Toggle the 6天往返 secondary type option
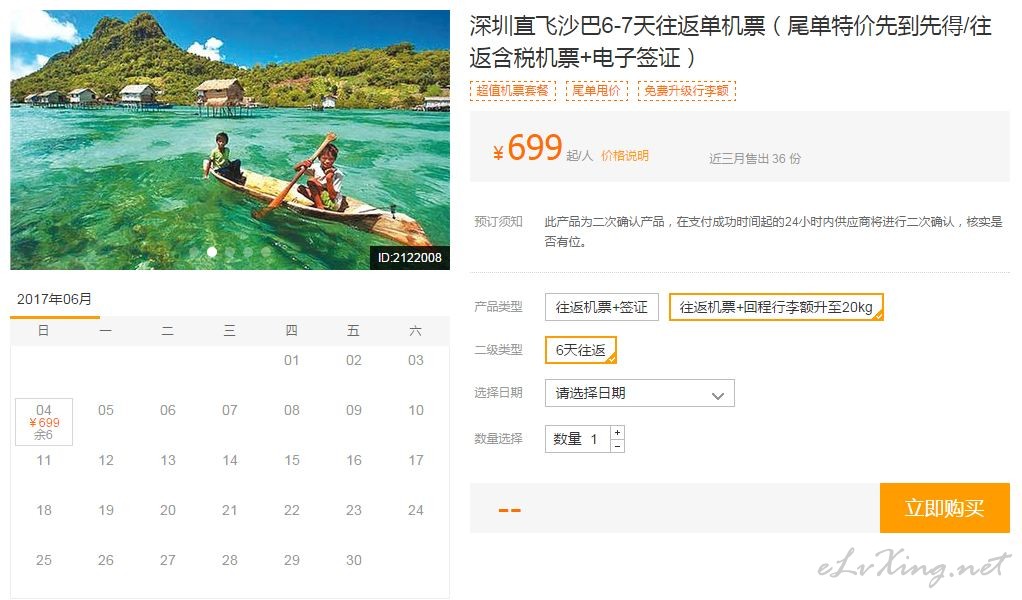Image resolution: width=1022 pixels, height=600 pixels. pos(580,350)
